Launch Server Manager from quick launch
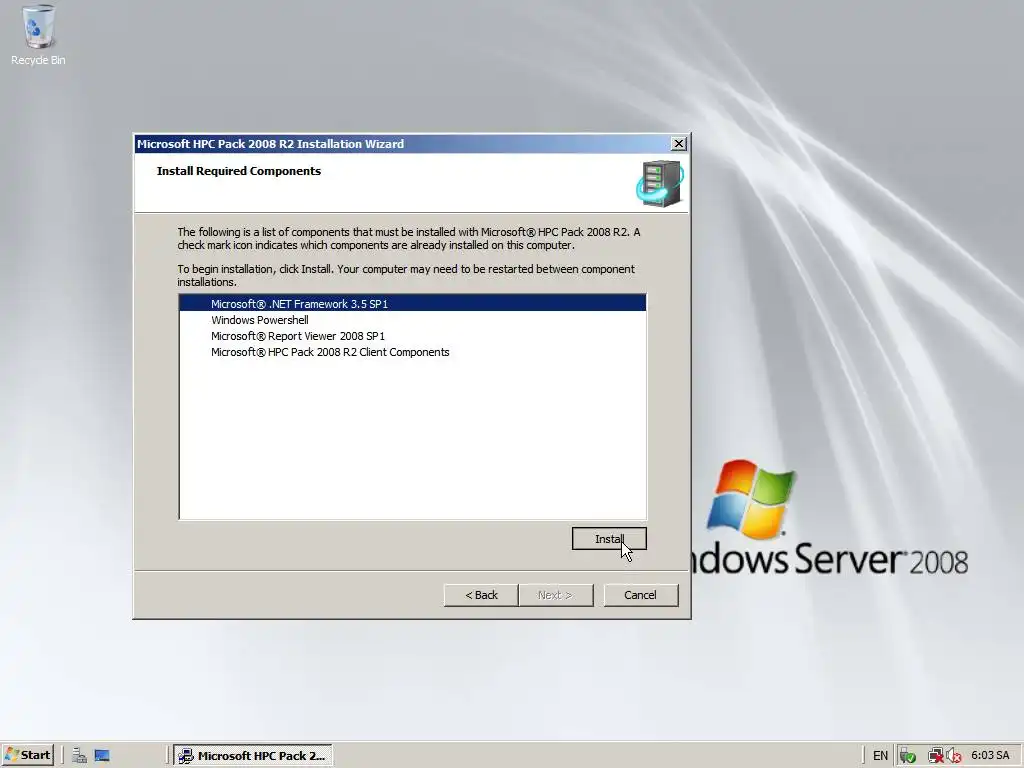The width and height of the screenshot is (1024, 768). (x=79, y=756)
